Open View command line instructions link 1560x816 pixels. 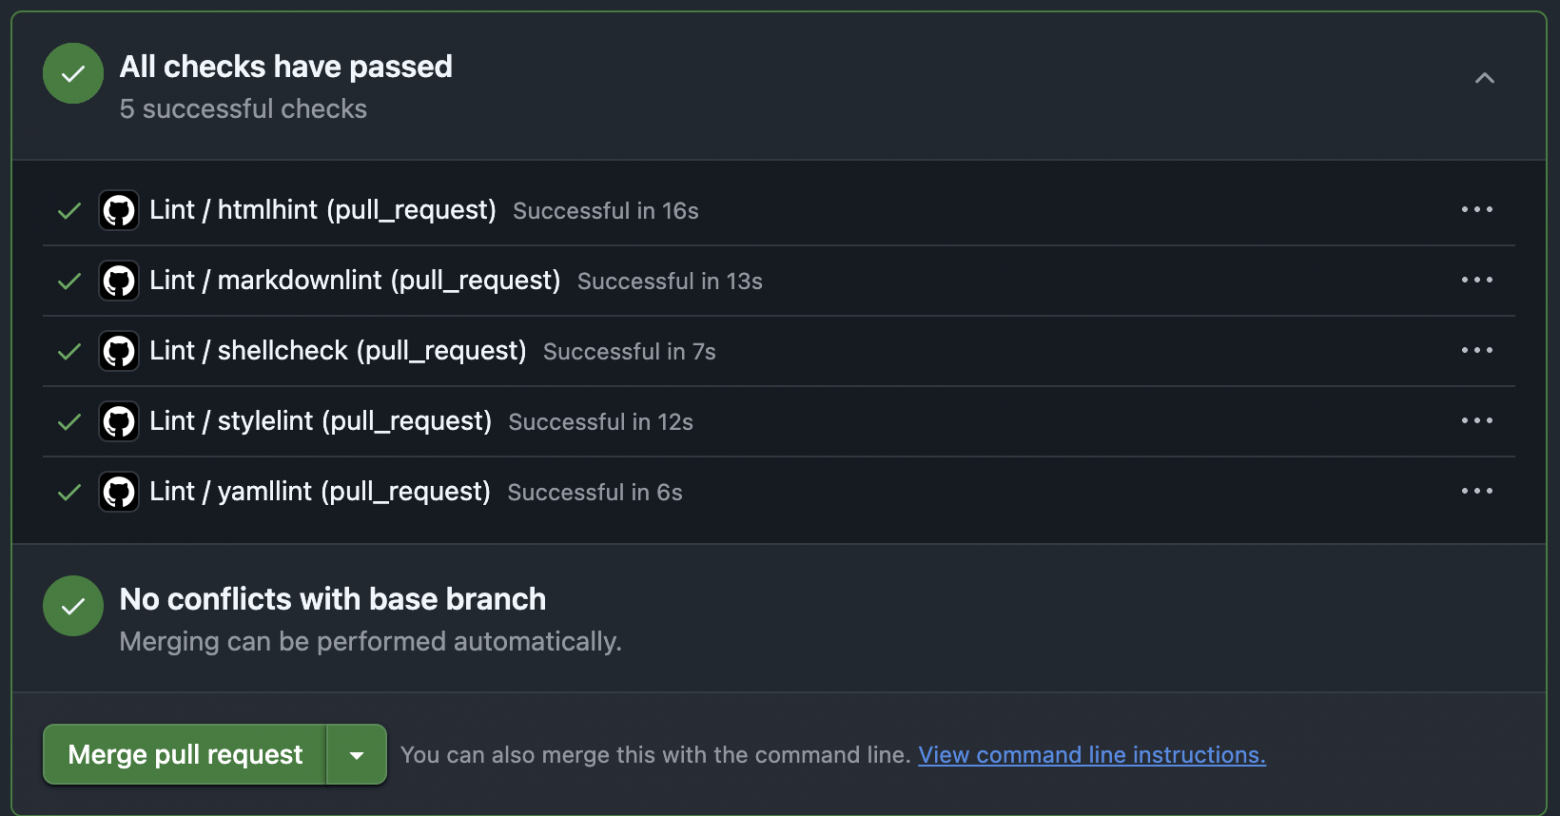tap(1091, 755)
